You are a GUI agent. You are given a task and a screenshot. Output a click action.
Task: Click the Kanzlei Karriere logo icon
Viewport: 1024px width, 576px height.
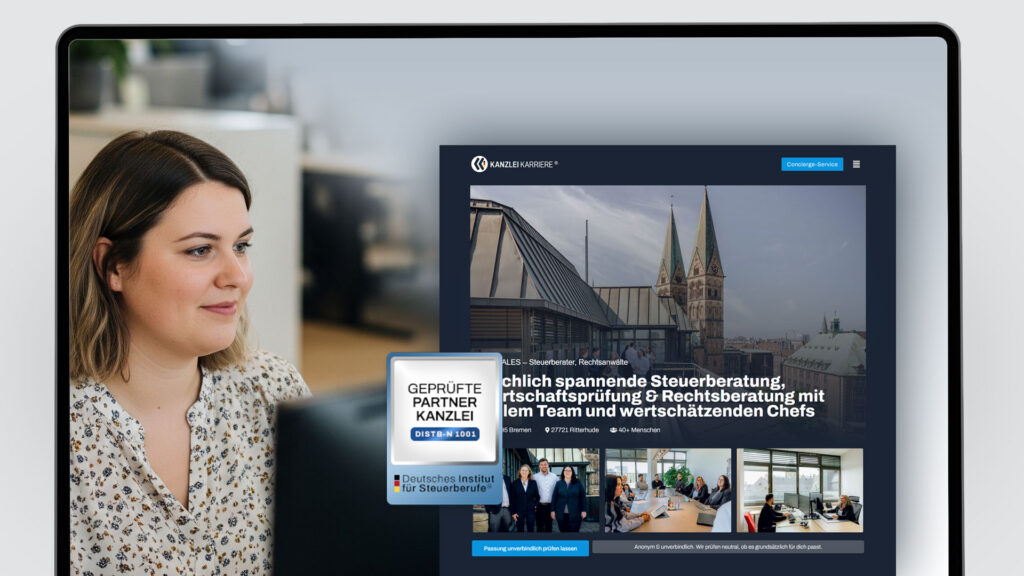click(479, 164)
